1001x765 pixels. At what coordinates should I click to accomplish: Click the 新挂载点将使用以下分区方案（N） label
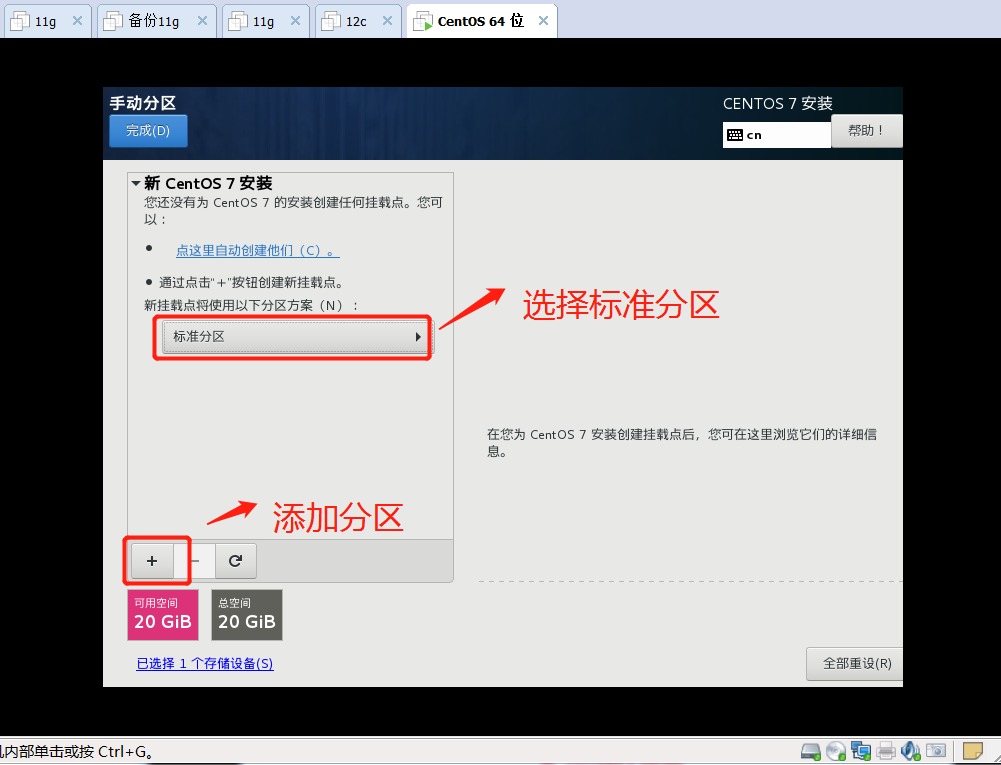pos(251,305)
